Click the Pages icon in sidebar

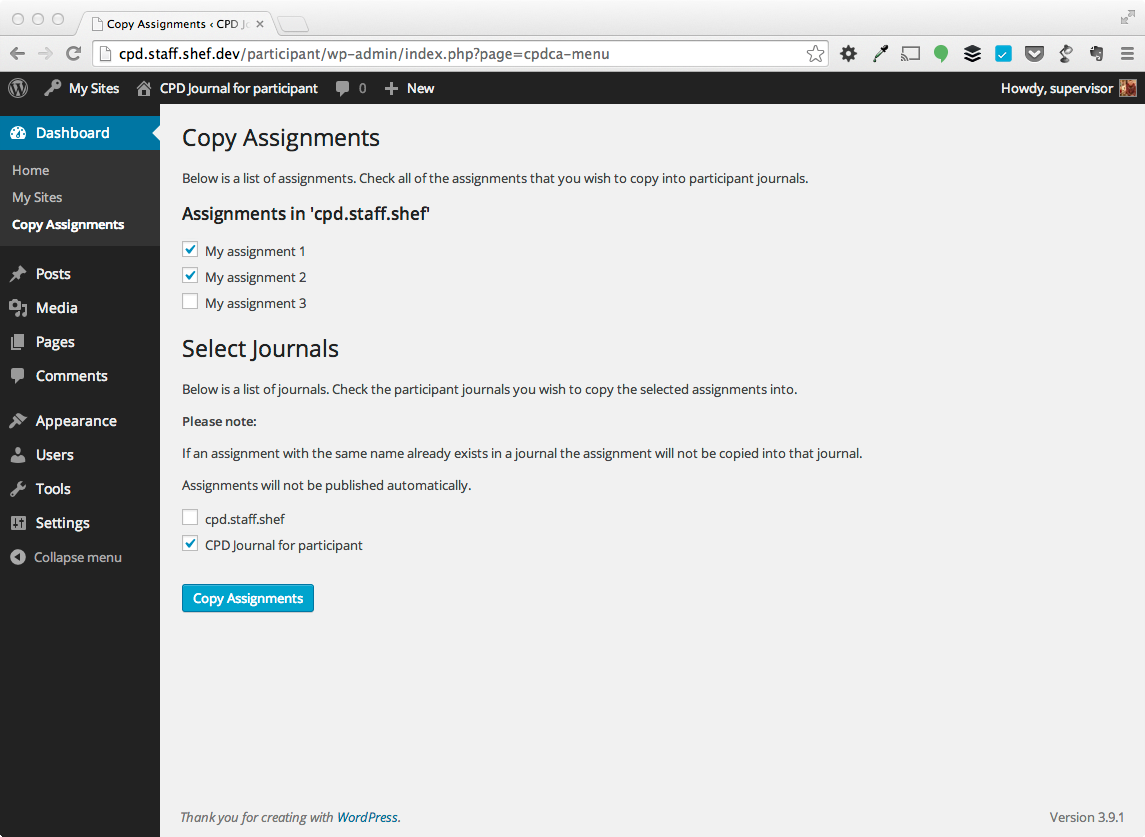pyautogui.click(x=18, y=342)
